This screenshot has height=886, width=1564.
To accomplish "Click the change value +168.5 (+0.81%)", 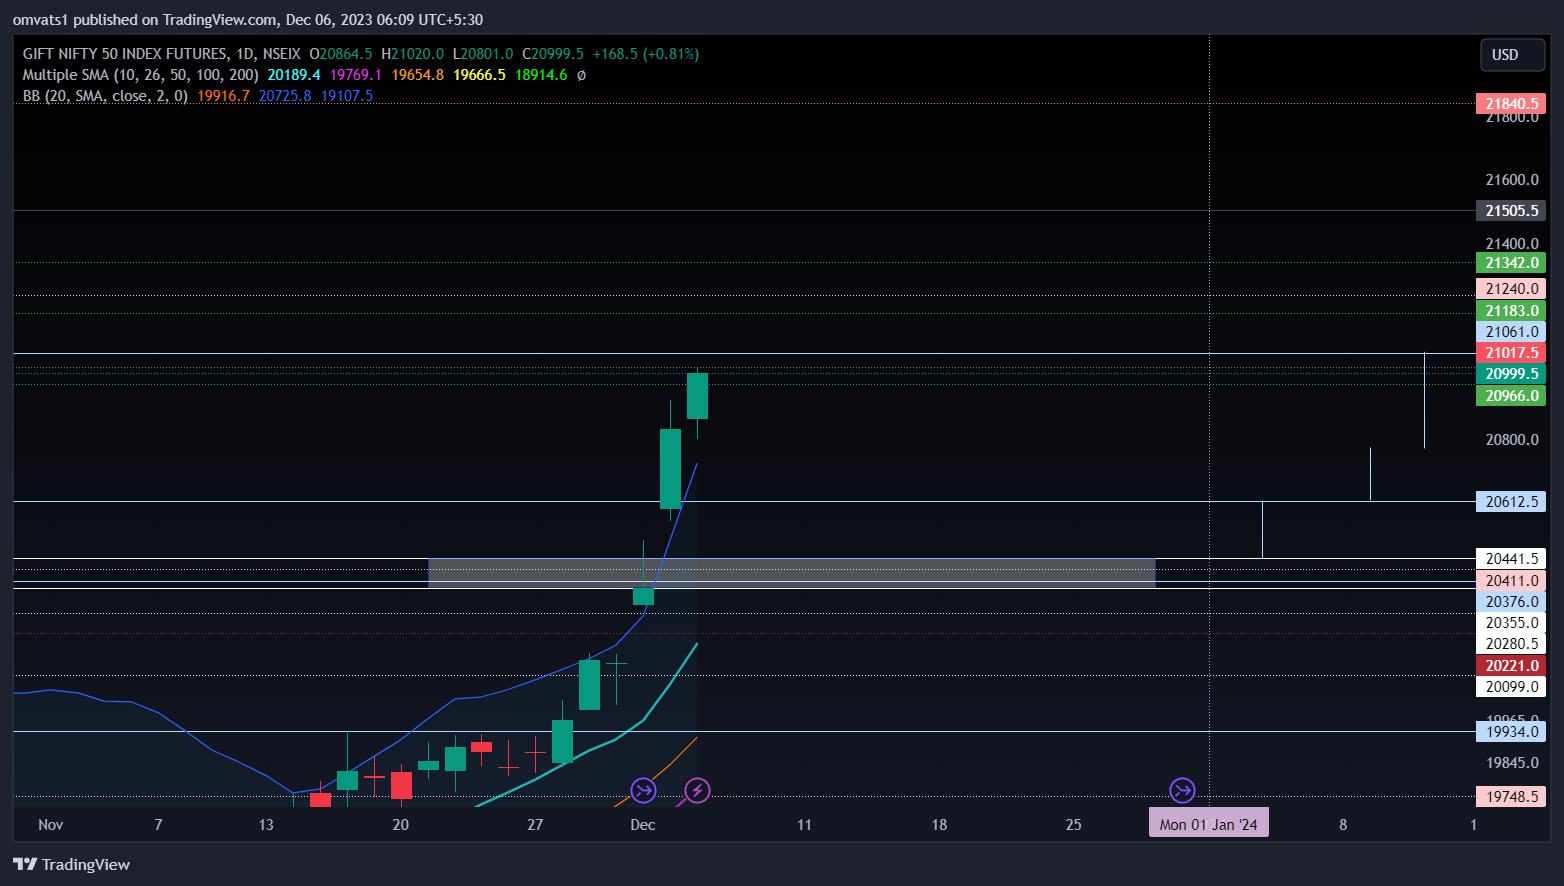I will click(x=646, y=54).
